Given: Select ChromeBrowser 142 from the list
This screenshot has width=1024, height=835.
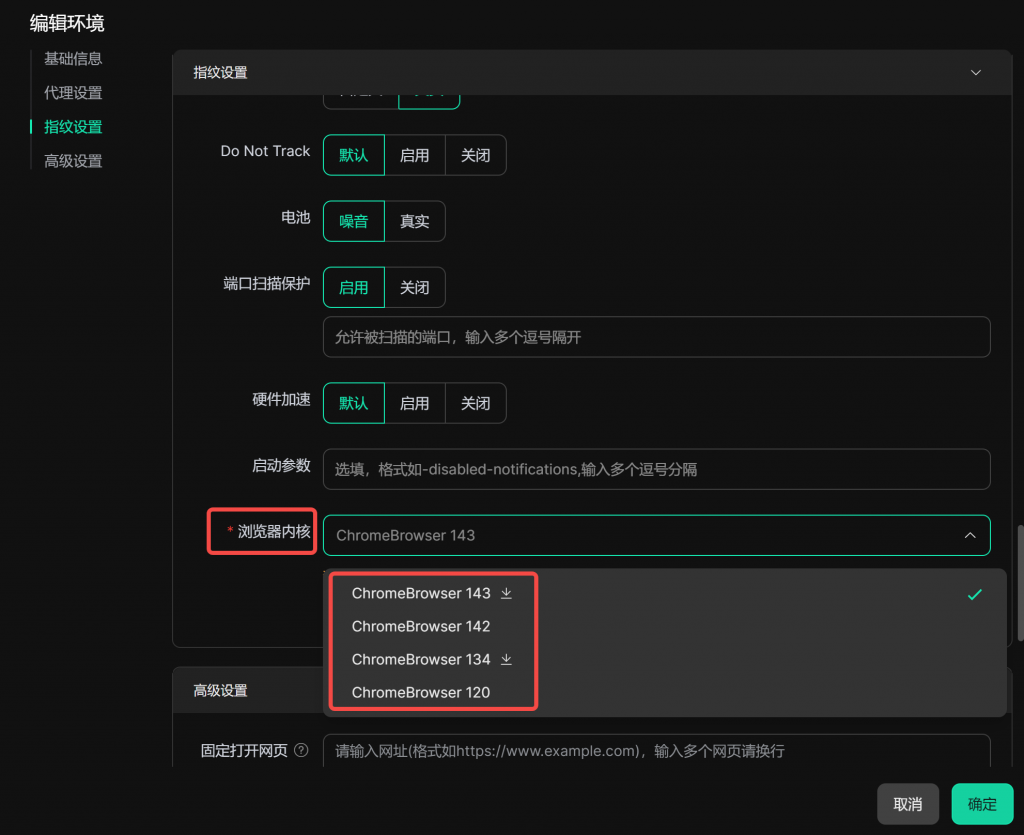Looking at the screenshot, I should pyautogui.click(x=421, y=626).
